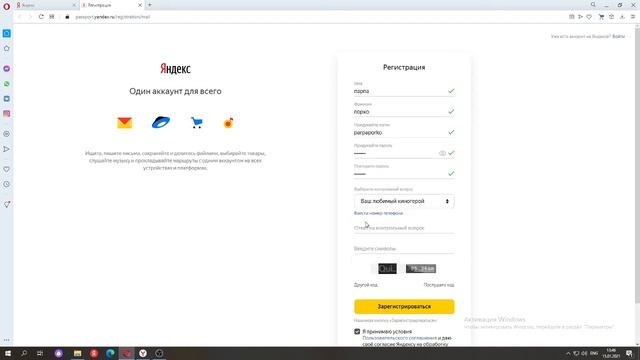The width and height of the screenshot is (640, 360).
Task: Open the Easy Setup icon at toolbar end
Action: (633, 17)
